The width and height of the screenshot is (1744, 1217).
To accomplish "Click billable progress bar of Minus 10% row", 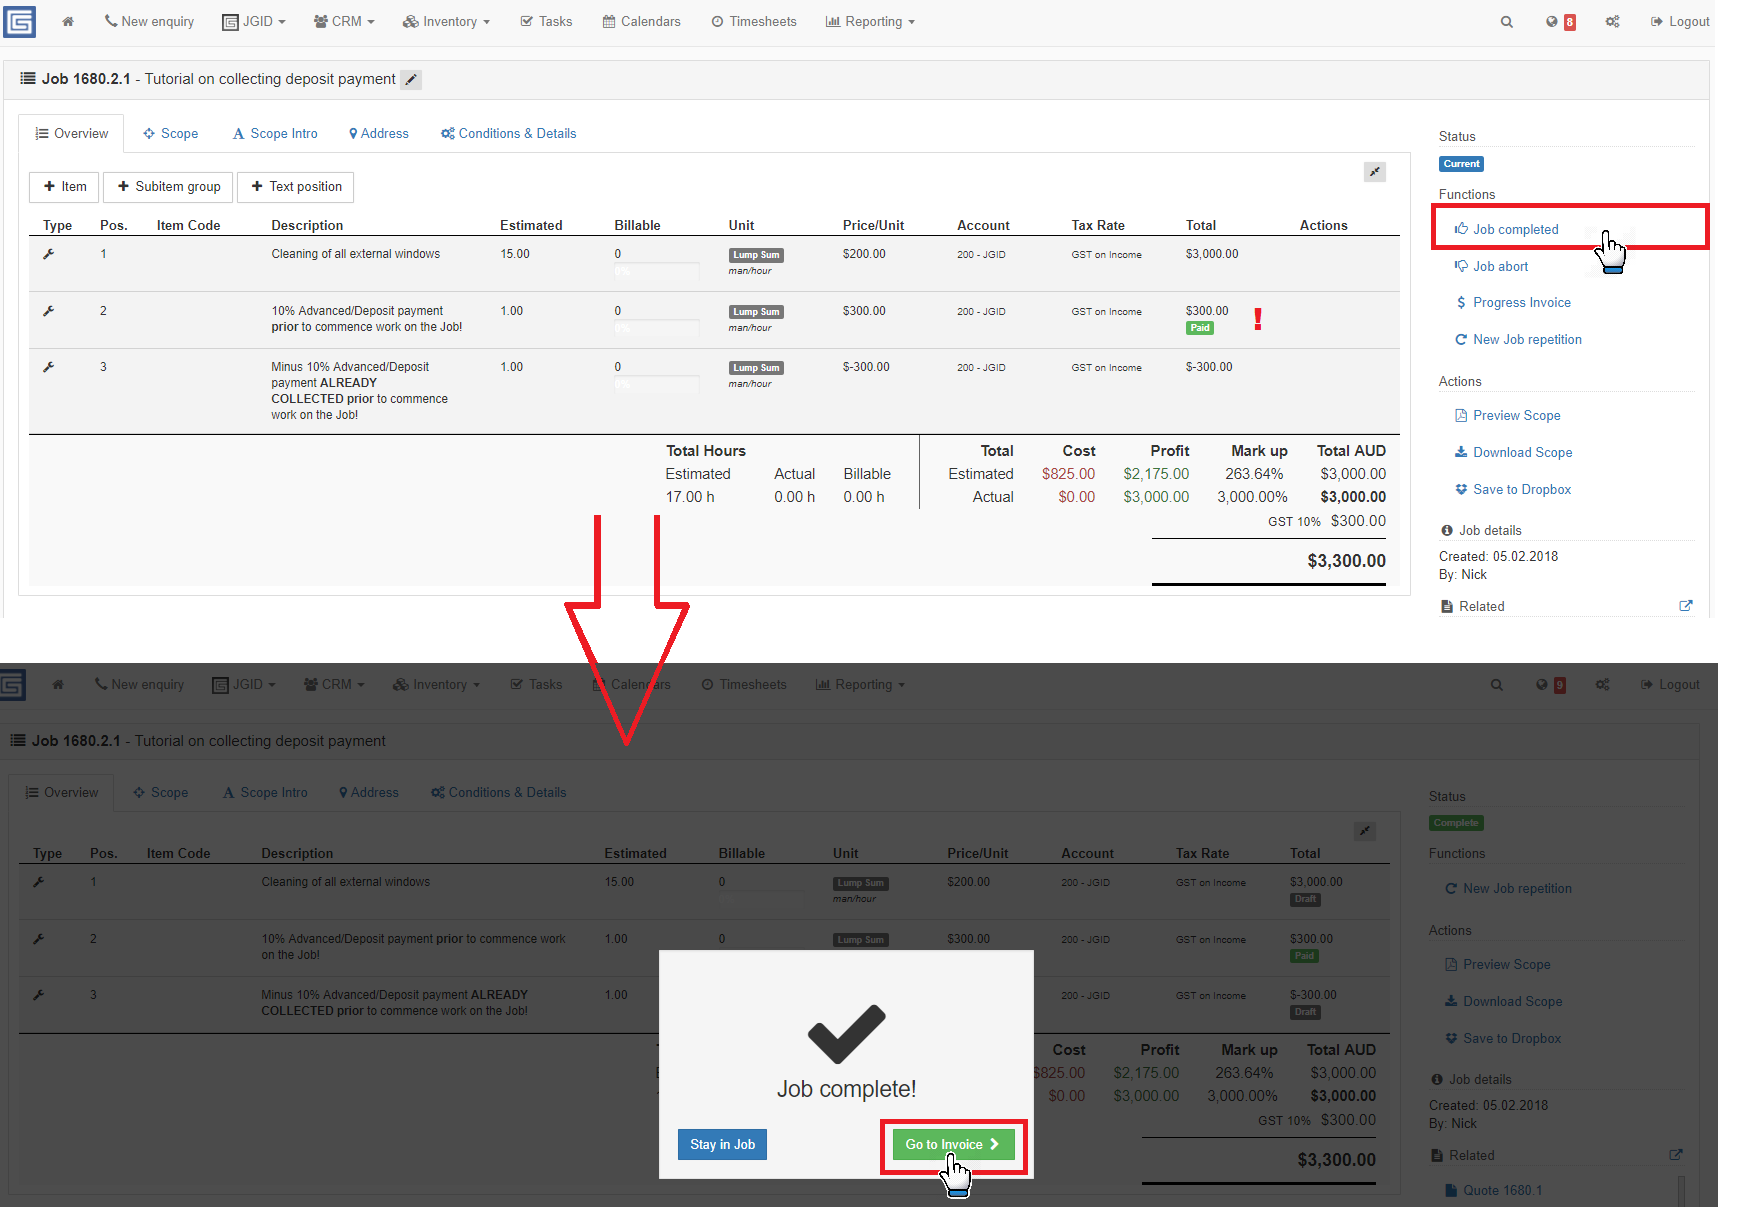I will (x=657, y=384).
